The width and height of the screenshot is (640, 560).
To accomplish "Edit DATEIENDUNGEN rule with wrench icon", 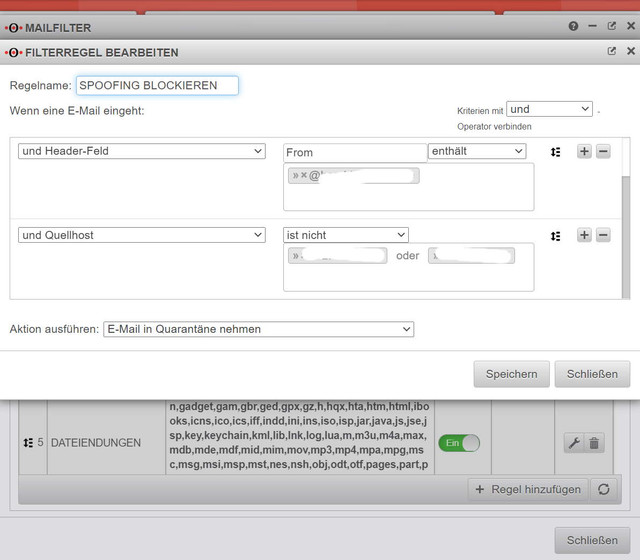I will [x=574, y=443].
